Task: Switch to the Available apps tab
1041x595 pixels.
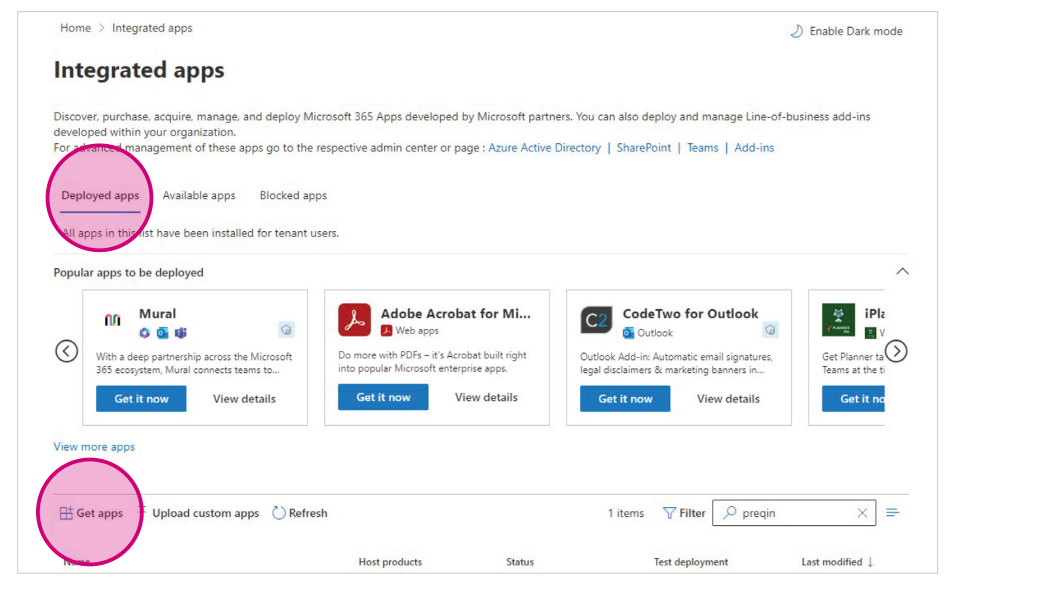Action: pos(199,195)
